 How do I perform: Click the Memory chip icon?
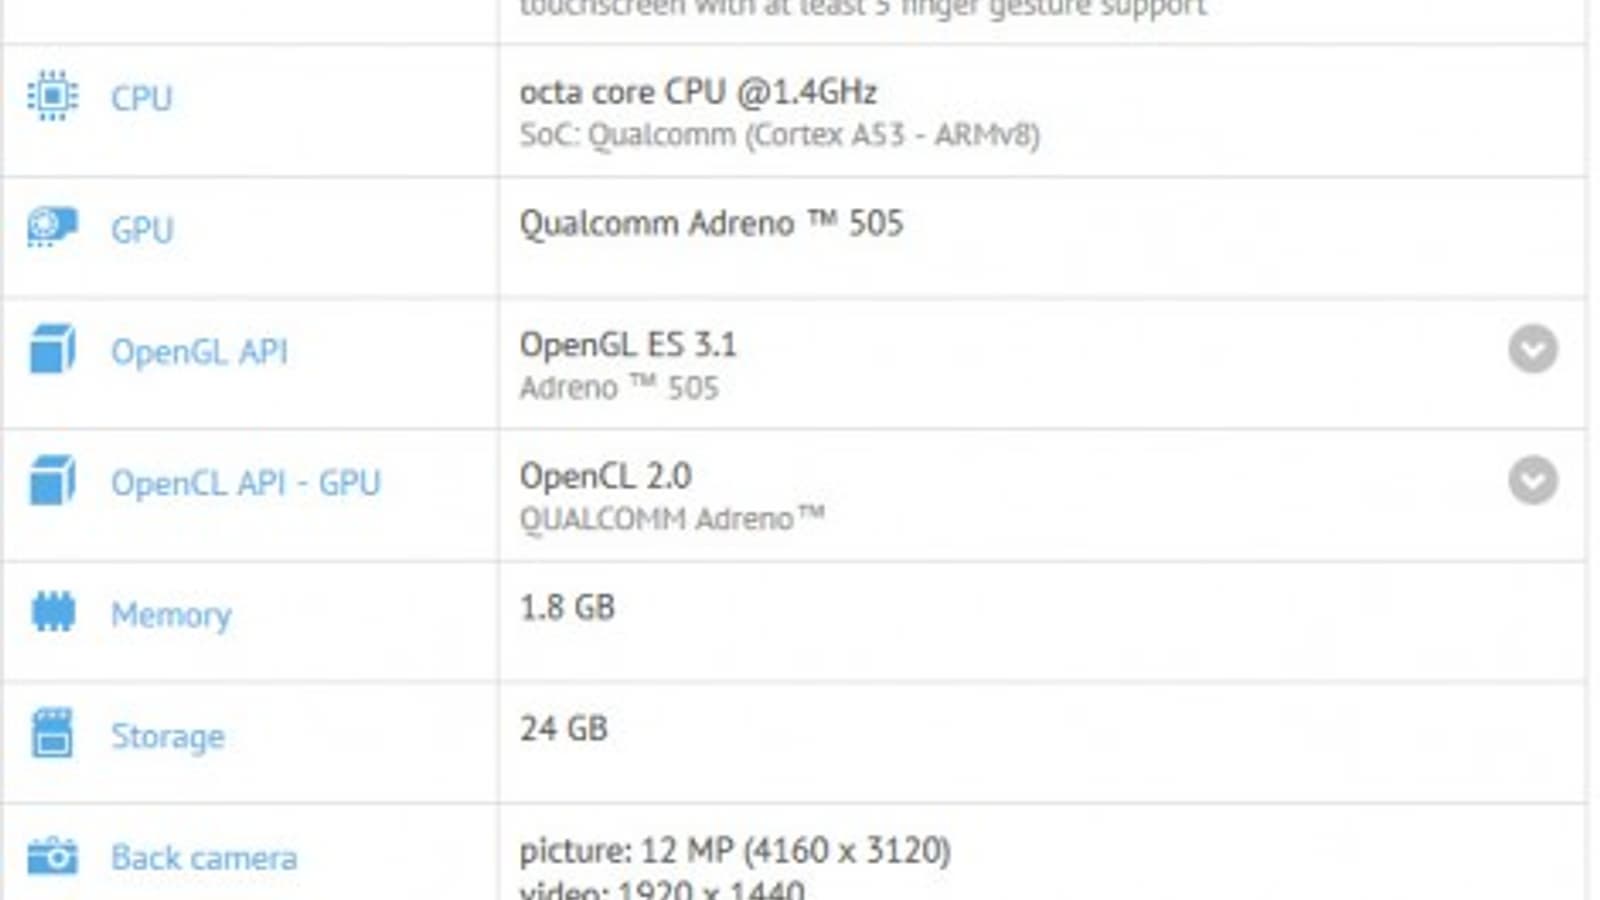coord(53,612)
